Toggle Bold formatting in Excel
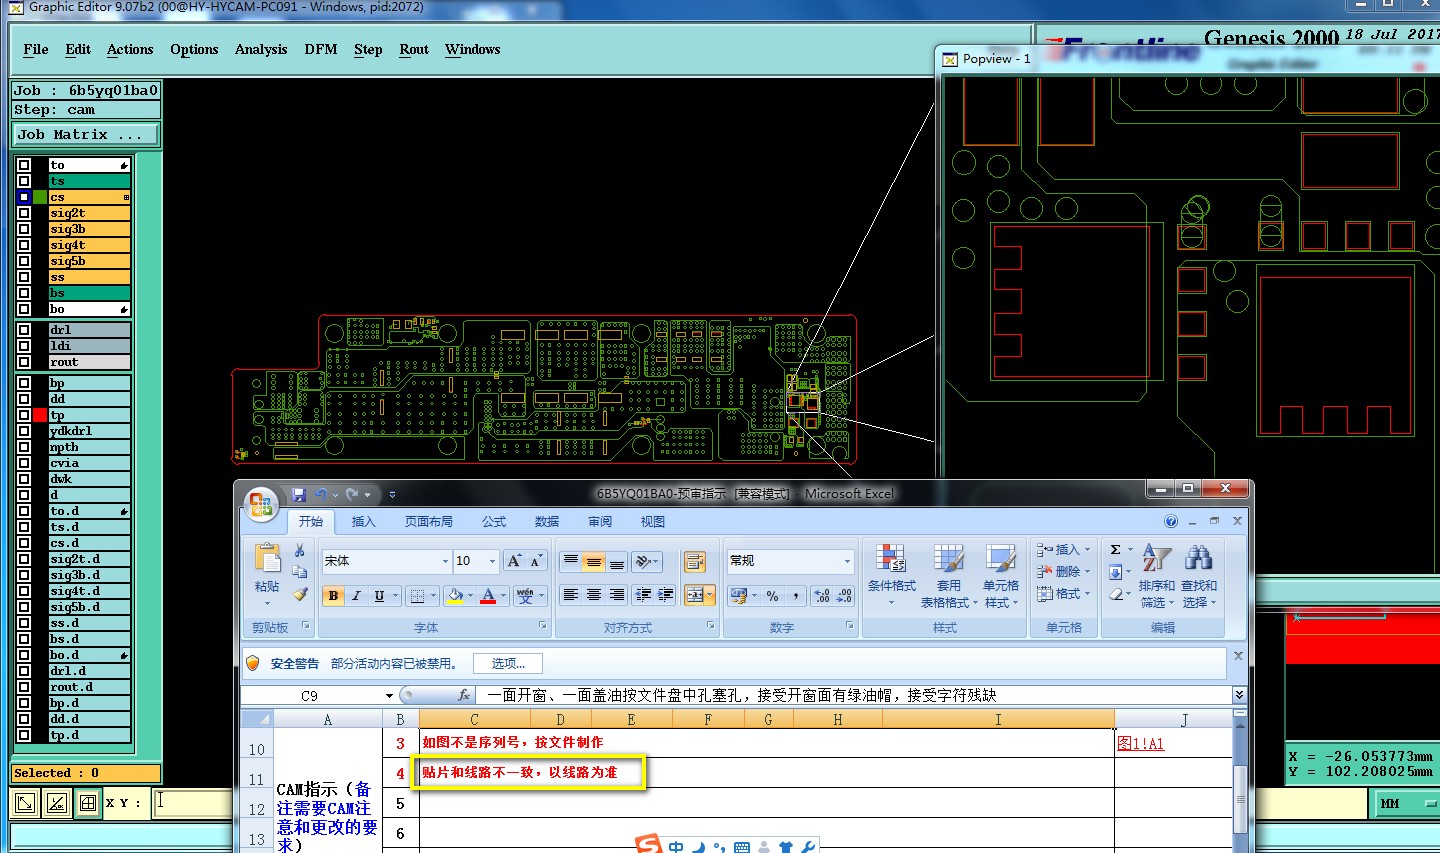1440x853 pixels. point(333,595)
